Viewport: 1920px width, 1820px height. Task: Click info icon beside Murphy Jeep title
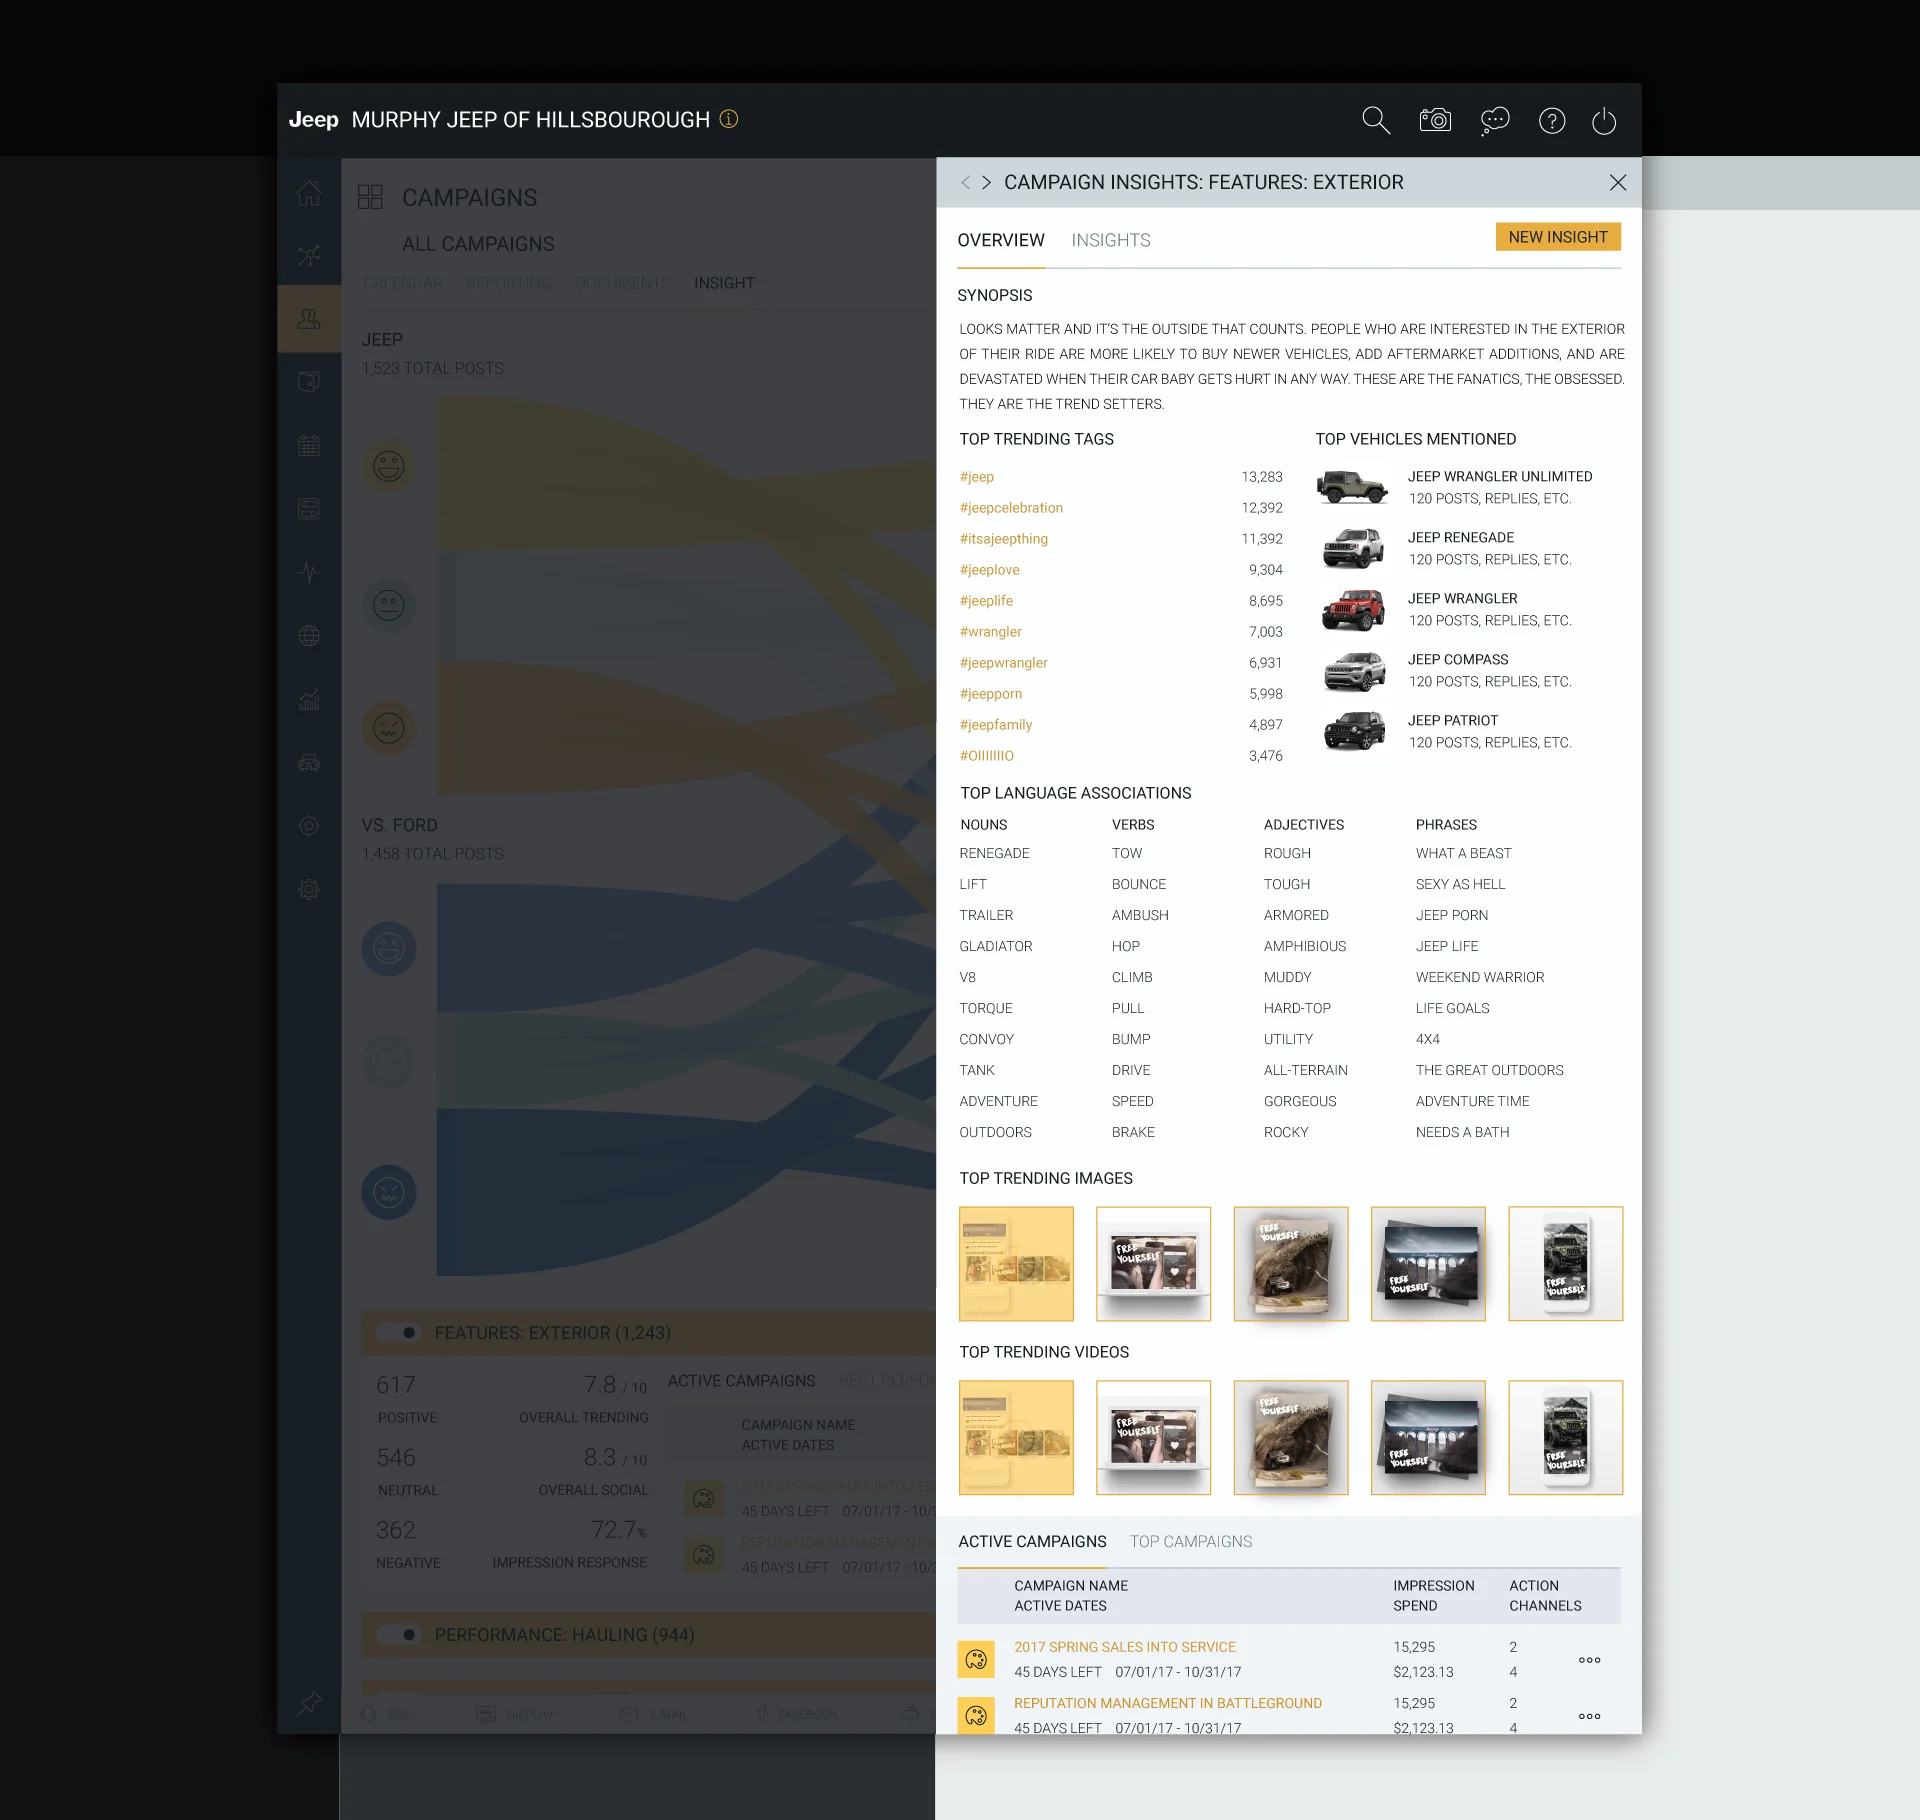click(x=729, y=119)
